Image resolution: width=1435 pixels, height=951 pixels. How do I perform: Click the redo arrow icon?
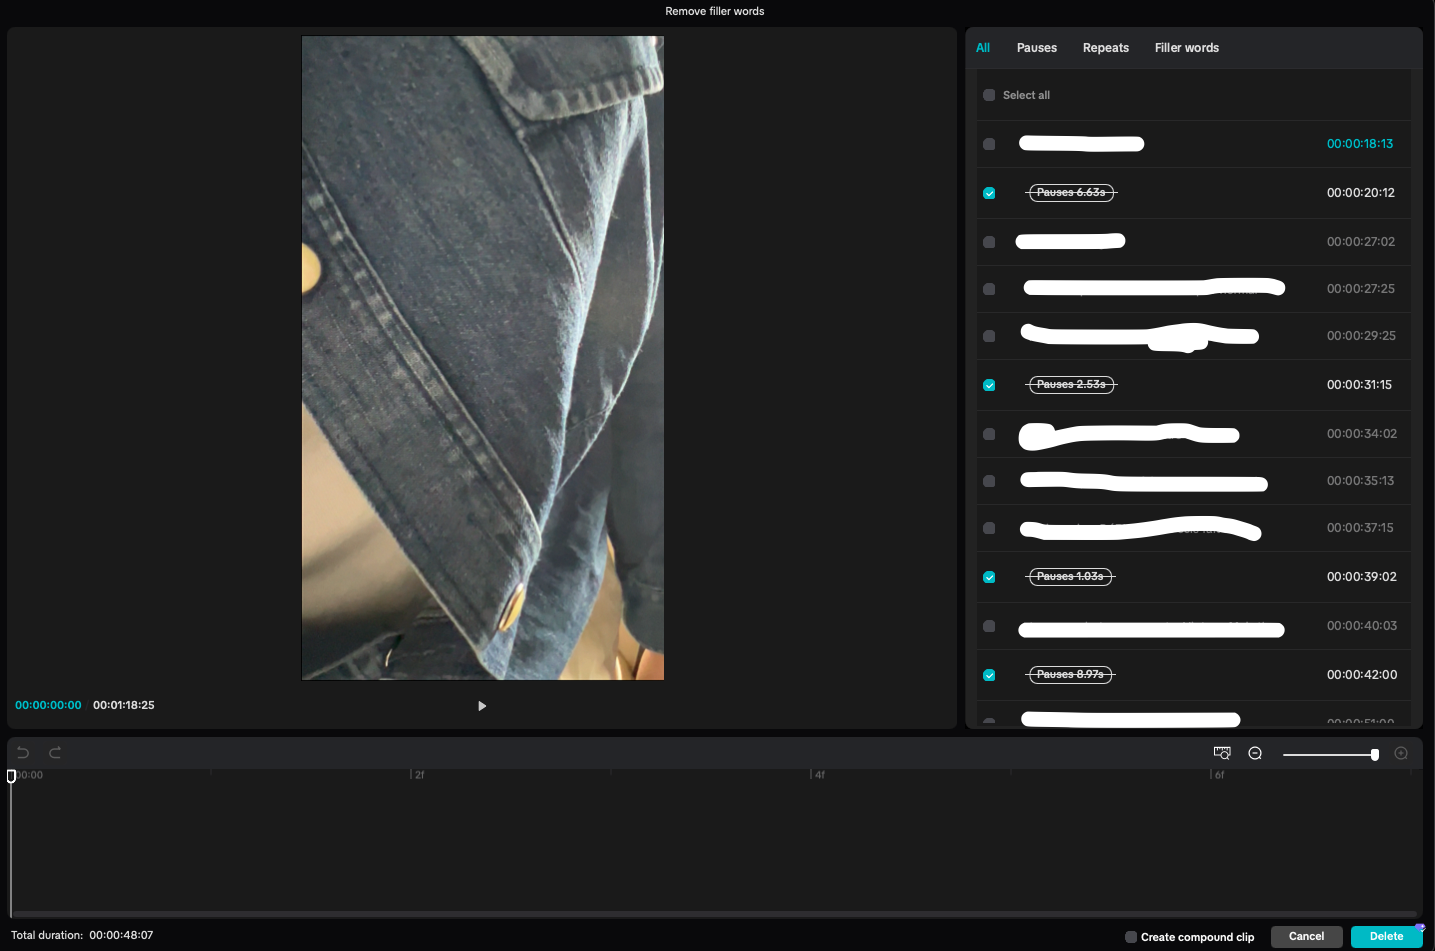tap(55, 753)
